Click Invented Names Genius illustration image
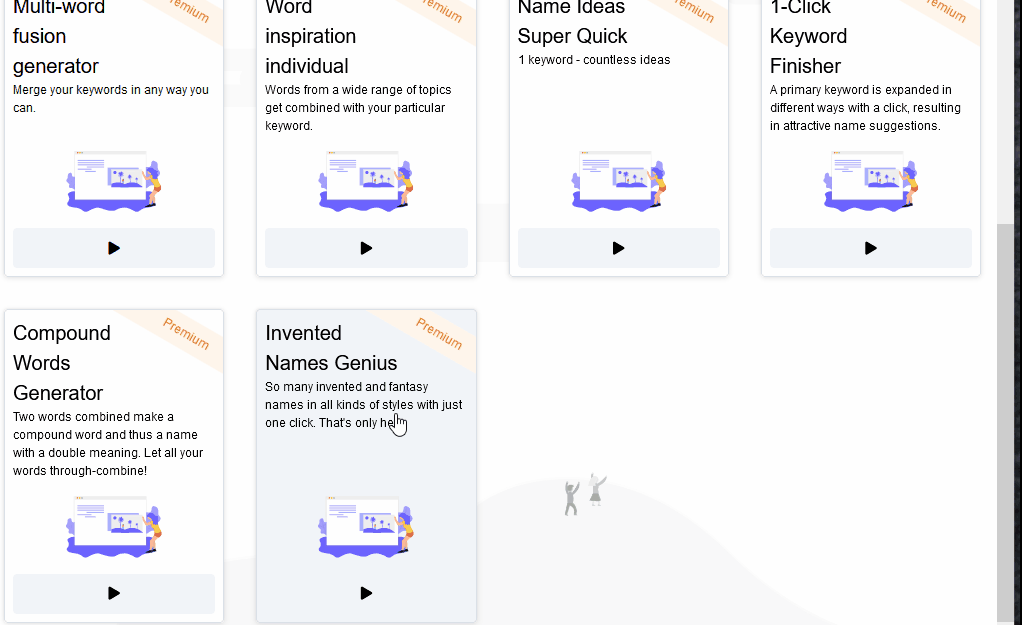This screenshot has width=1022, height=625. click(366, 526)
